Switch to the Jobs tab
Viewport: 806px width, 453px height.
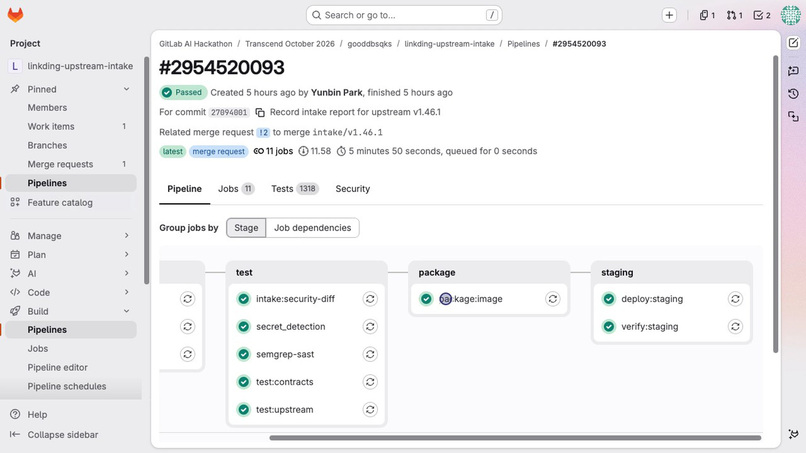(x=236, y=189)
